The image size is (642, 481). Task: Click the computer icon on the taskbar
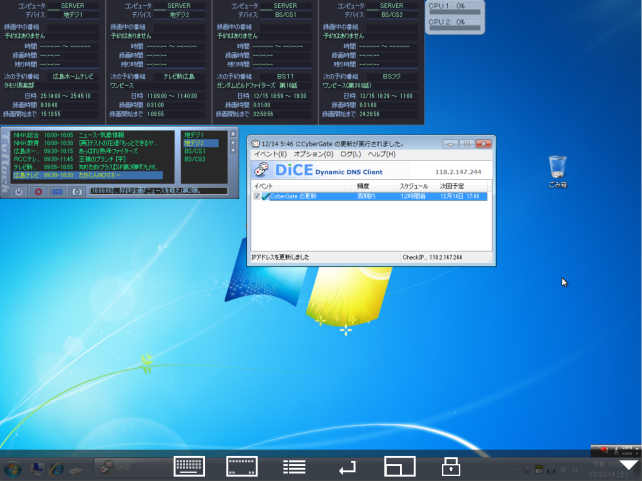click(37, 469)
